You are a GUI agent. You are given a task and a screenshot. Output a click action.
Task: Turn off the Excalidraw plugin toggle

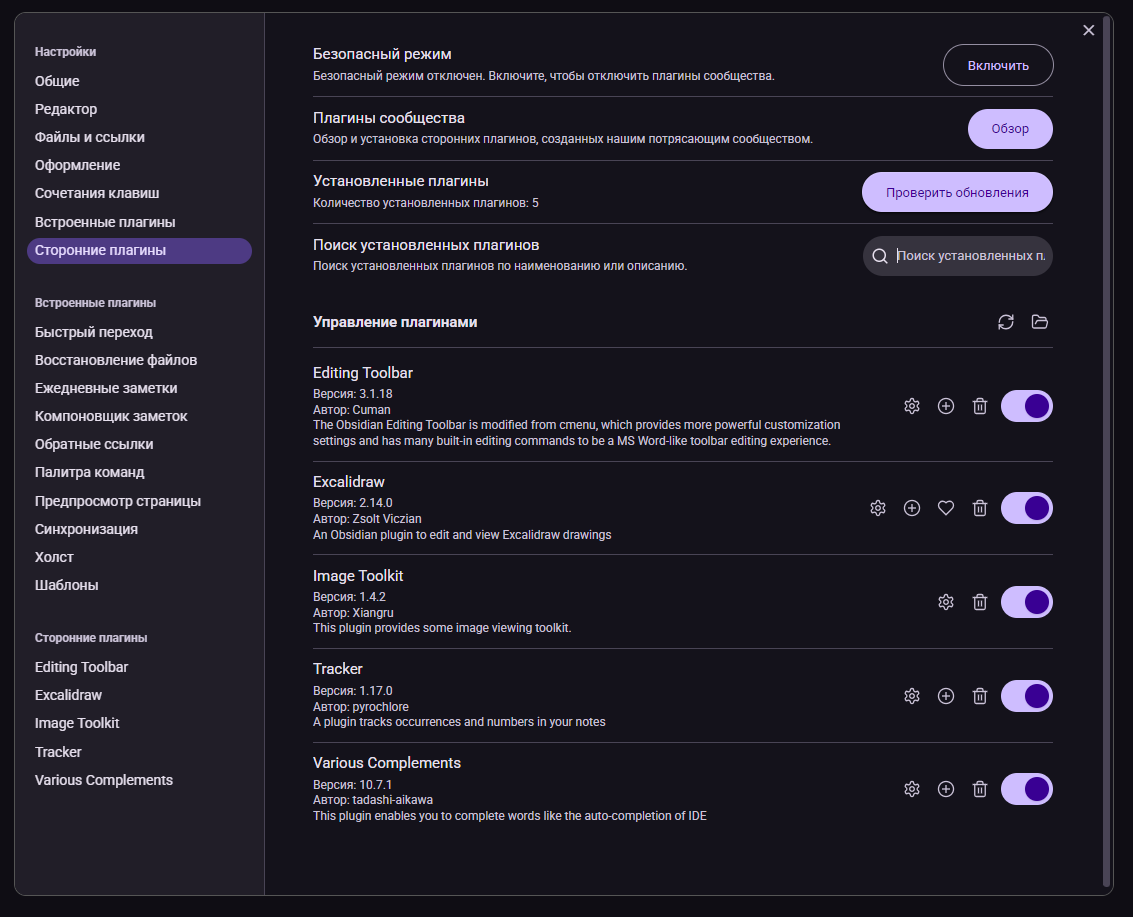click(x=1027, y=508)
